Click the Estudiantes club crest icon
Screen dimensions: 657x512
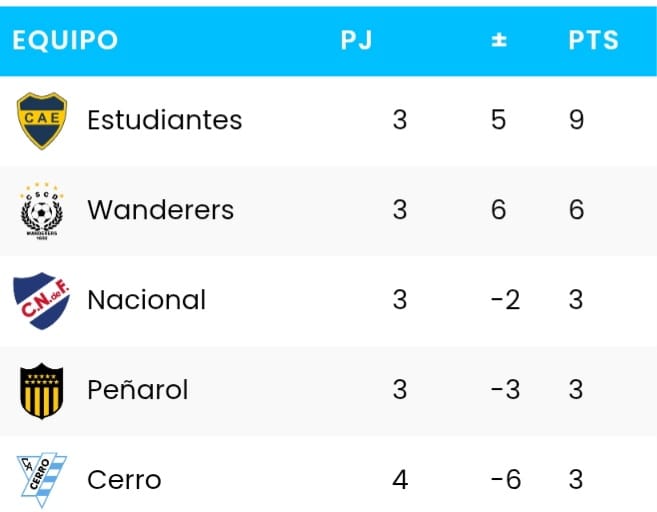43,120
